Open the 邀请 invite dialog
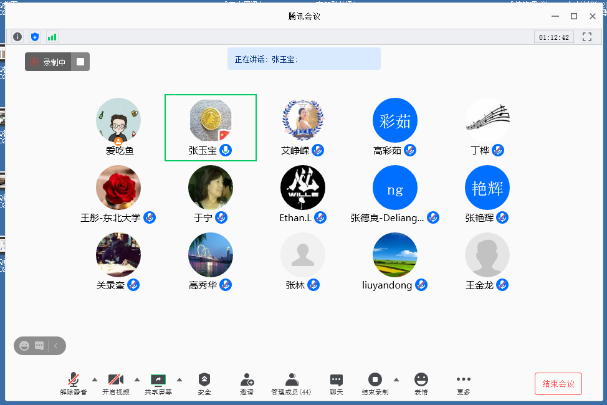The image size is (607, 405). coord(246,383)
